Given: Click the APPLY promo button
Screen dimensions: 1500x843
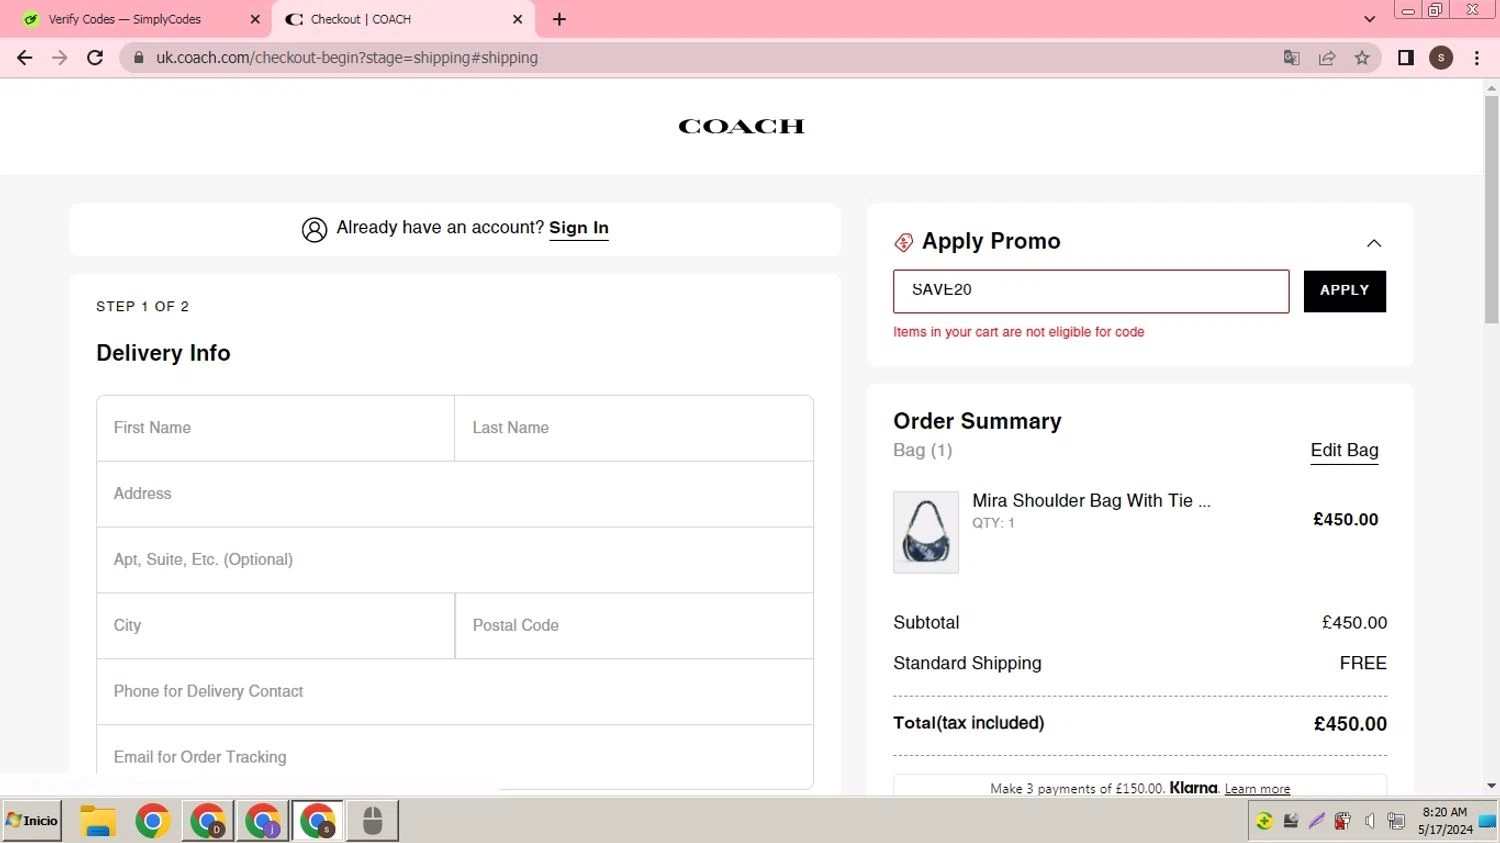Looking at the screenshot, I should pyautogui.click(x=1345, y=291).
